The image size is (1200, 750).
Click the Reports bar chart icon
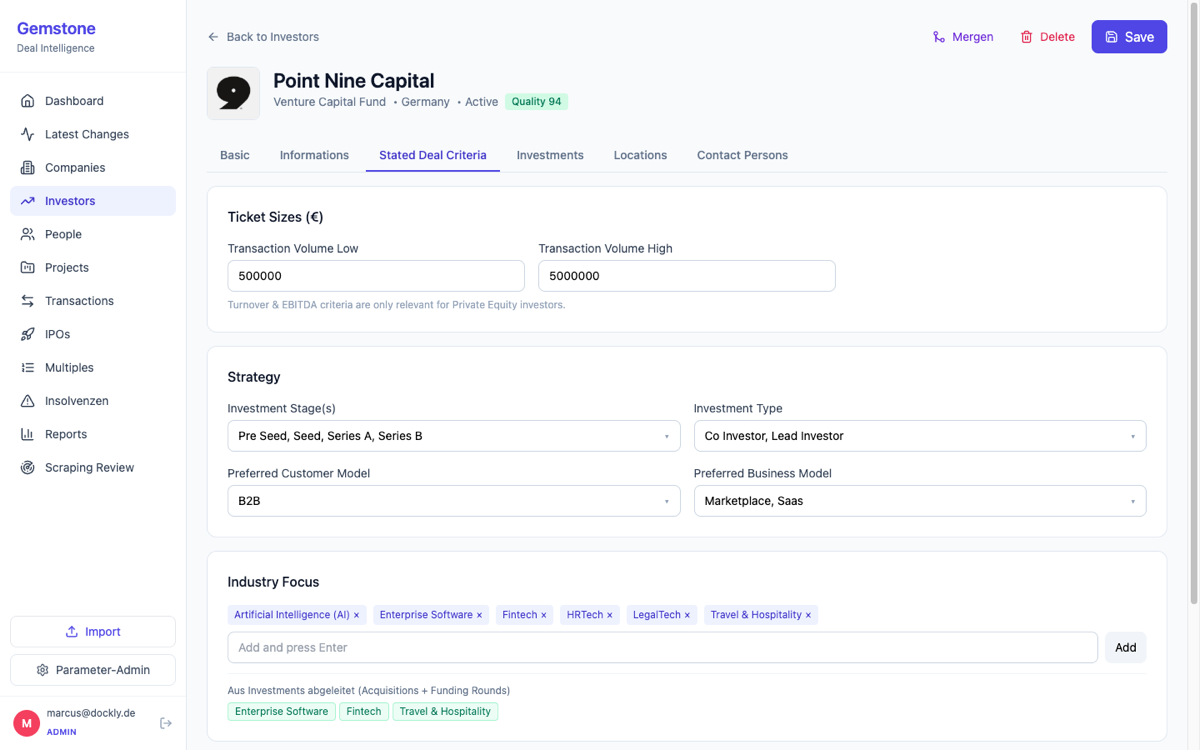point(27,434)
